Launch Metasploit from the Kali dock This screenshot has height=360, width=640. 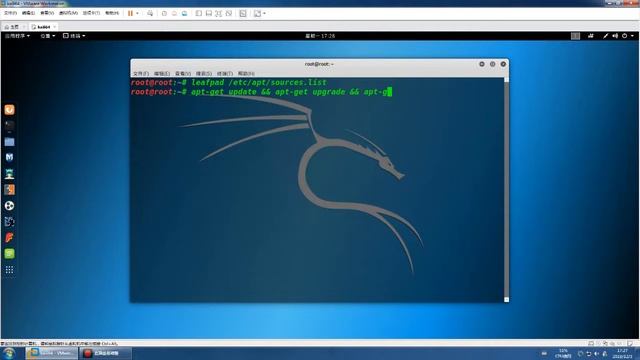coord(9,158)
